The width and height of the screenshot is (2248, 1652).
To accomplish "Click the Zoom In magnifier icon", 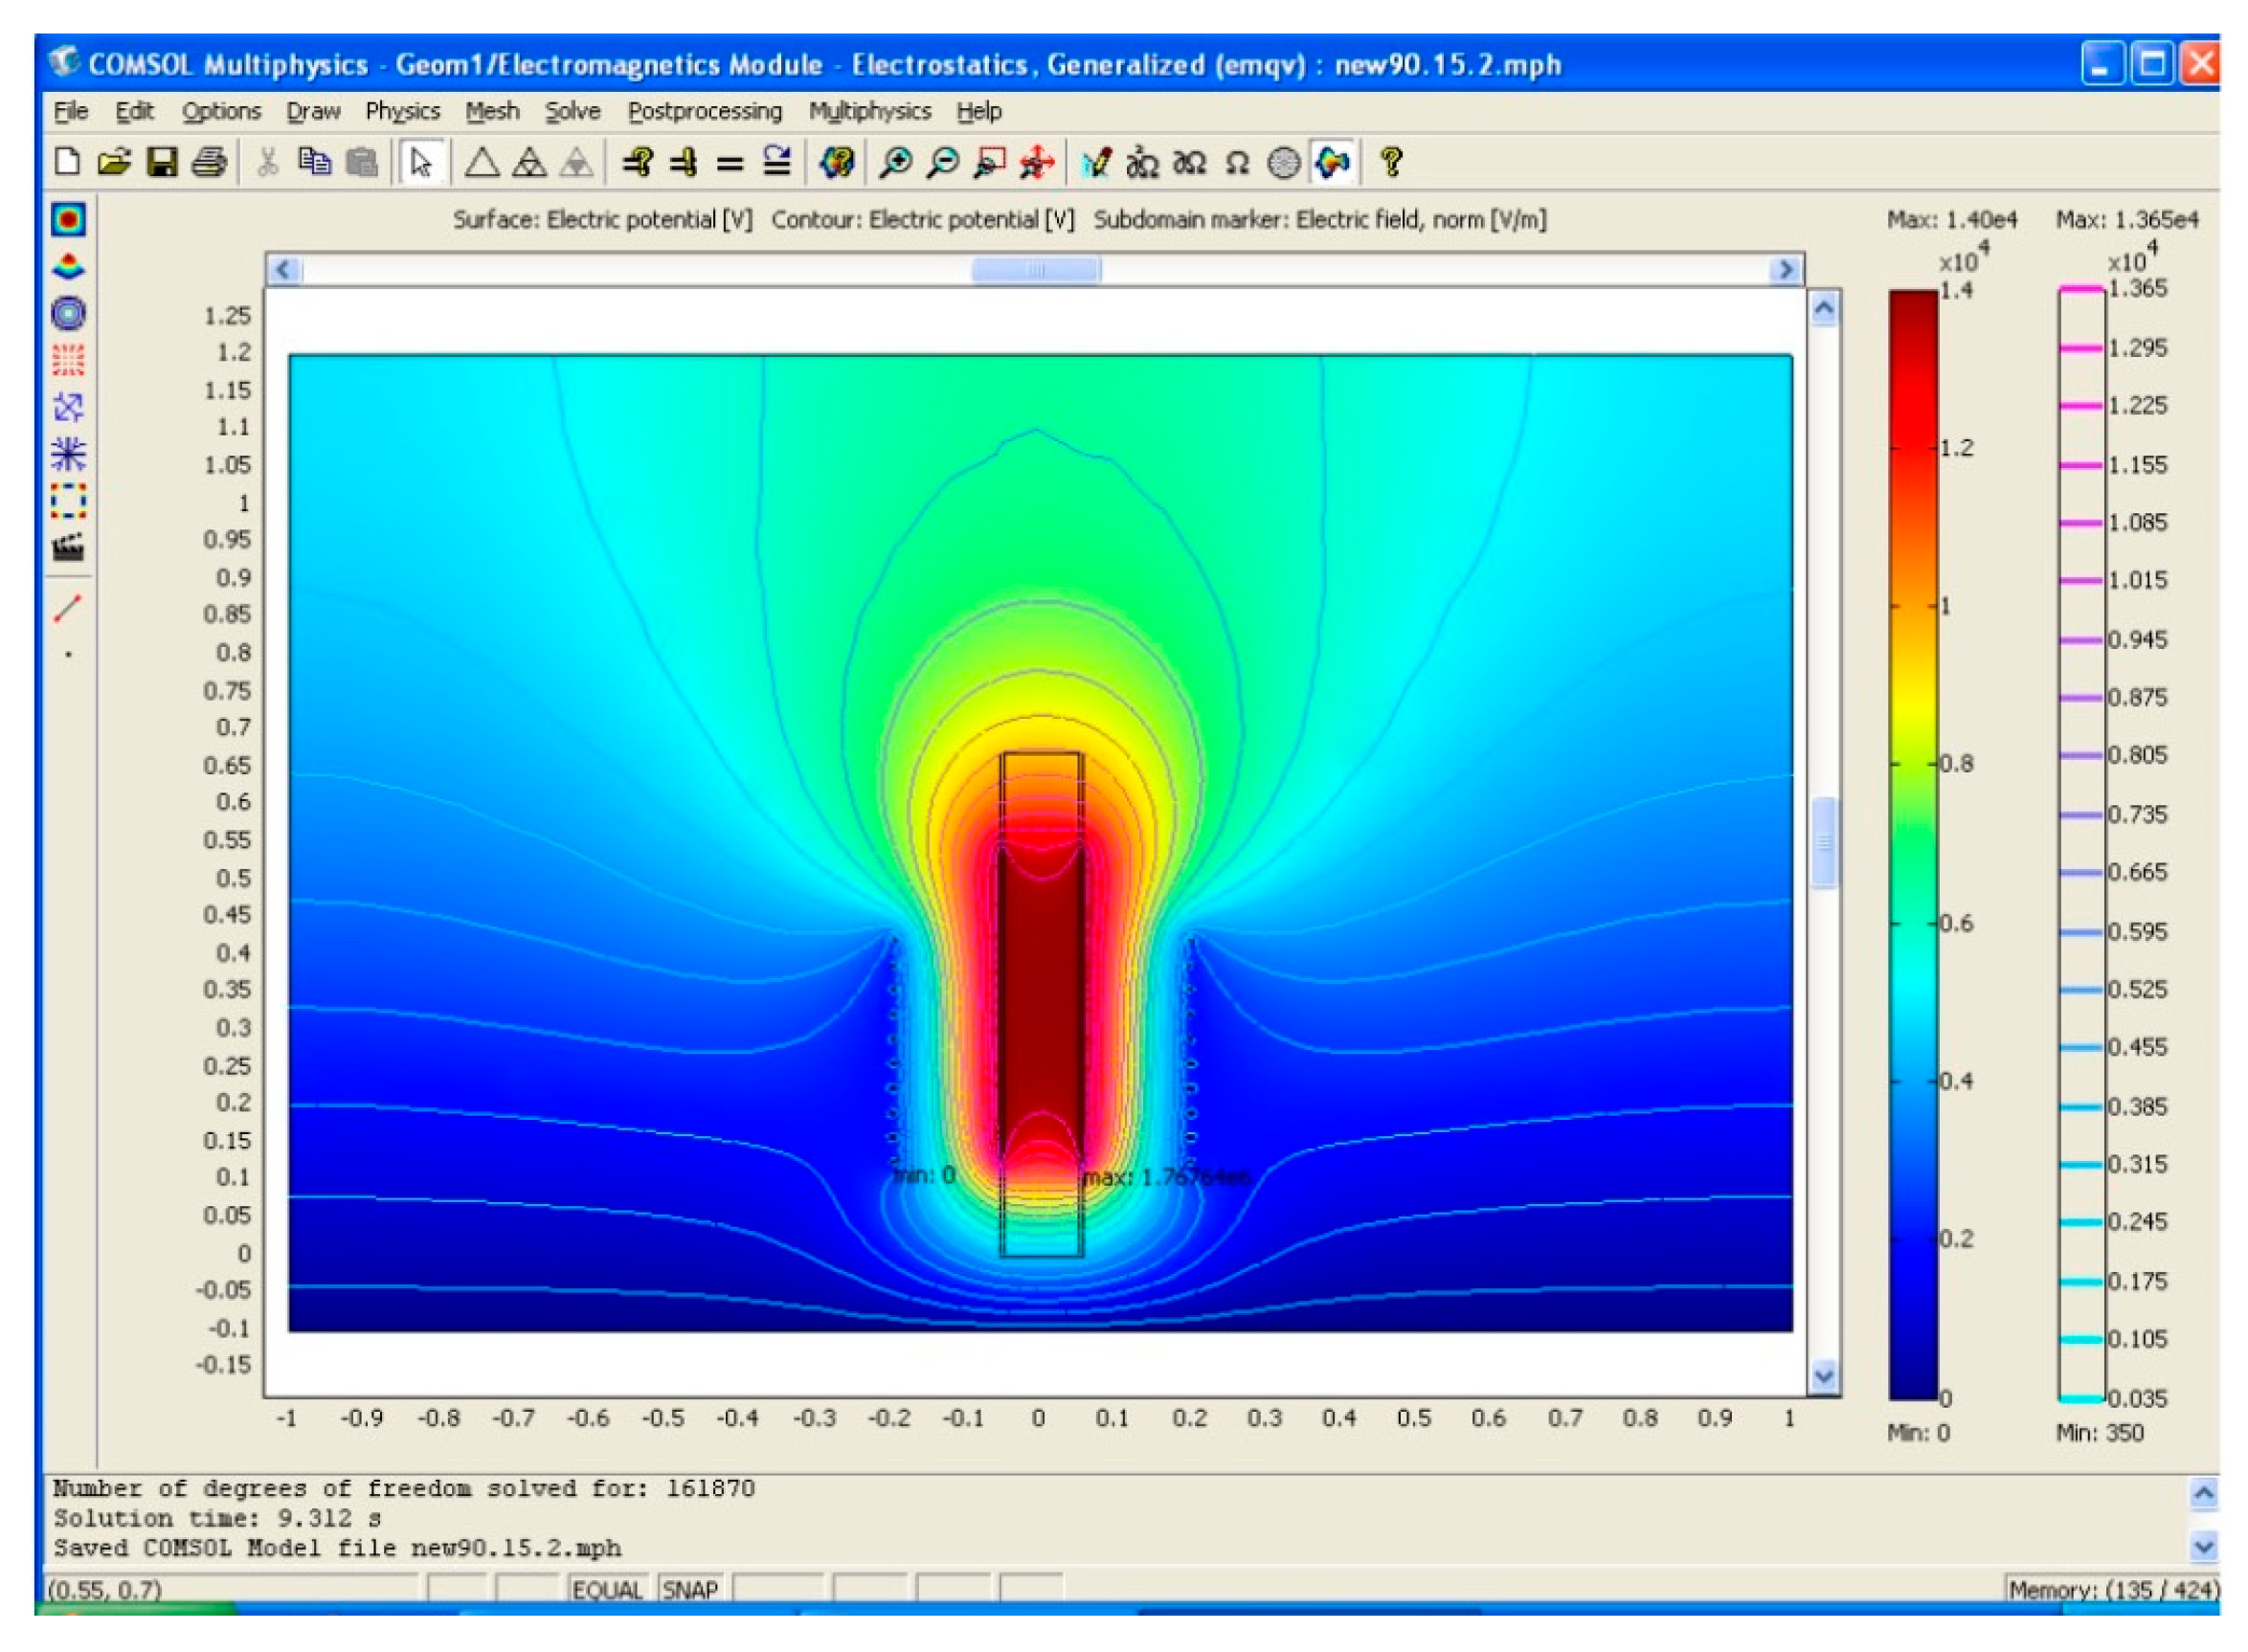I will coord(895,162).
